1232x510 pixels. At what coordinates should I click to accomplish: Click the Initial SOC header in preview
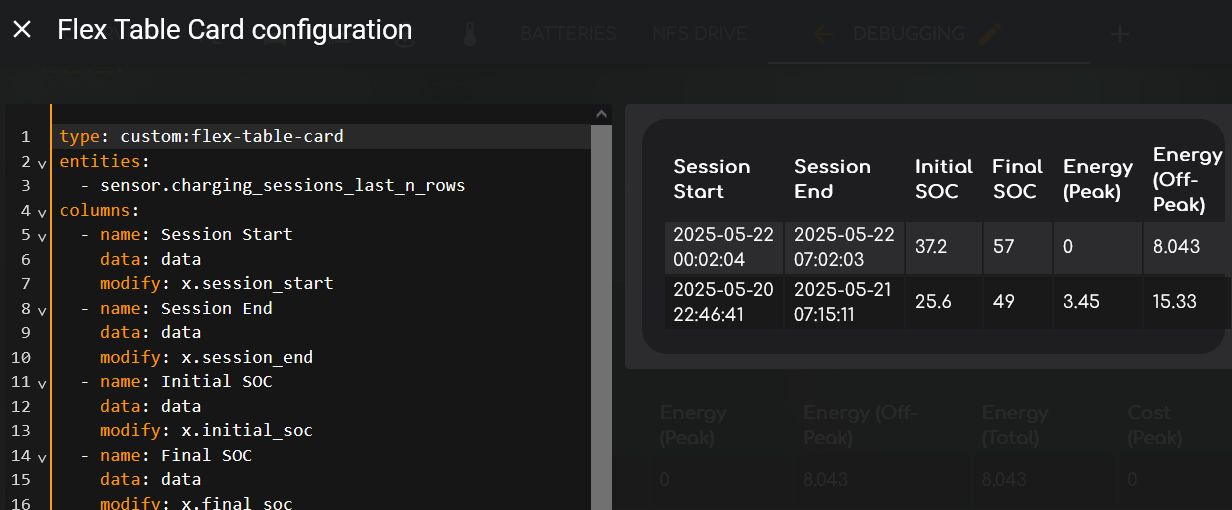click(943, 179)
